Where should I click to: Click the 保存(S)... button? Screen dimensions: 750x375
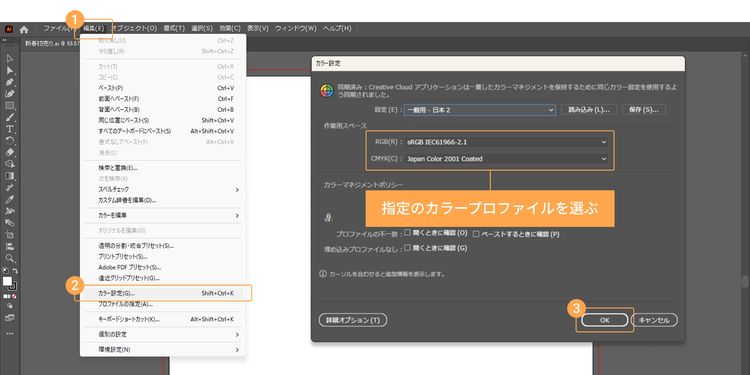(644, 110)
